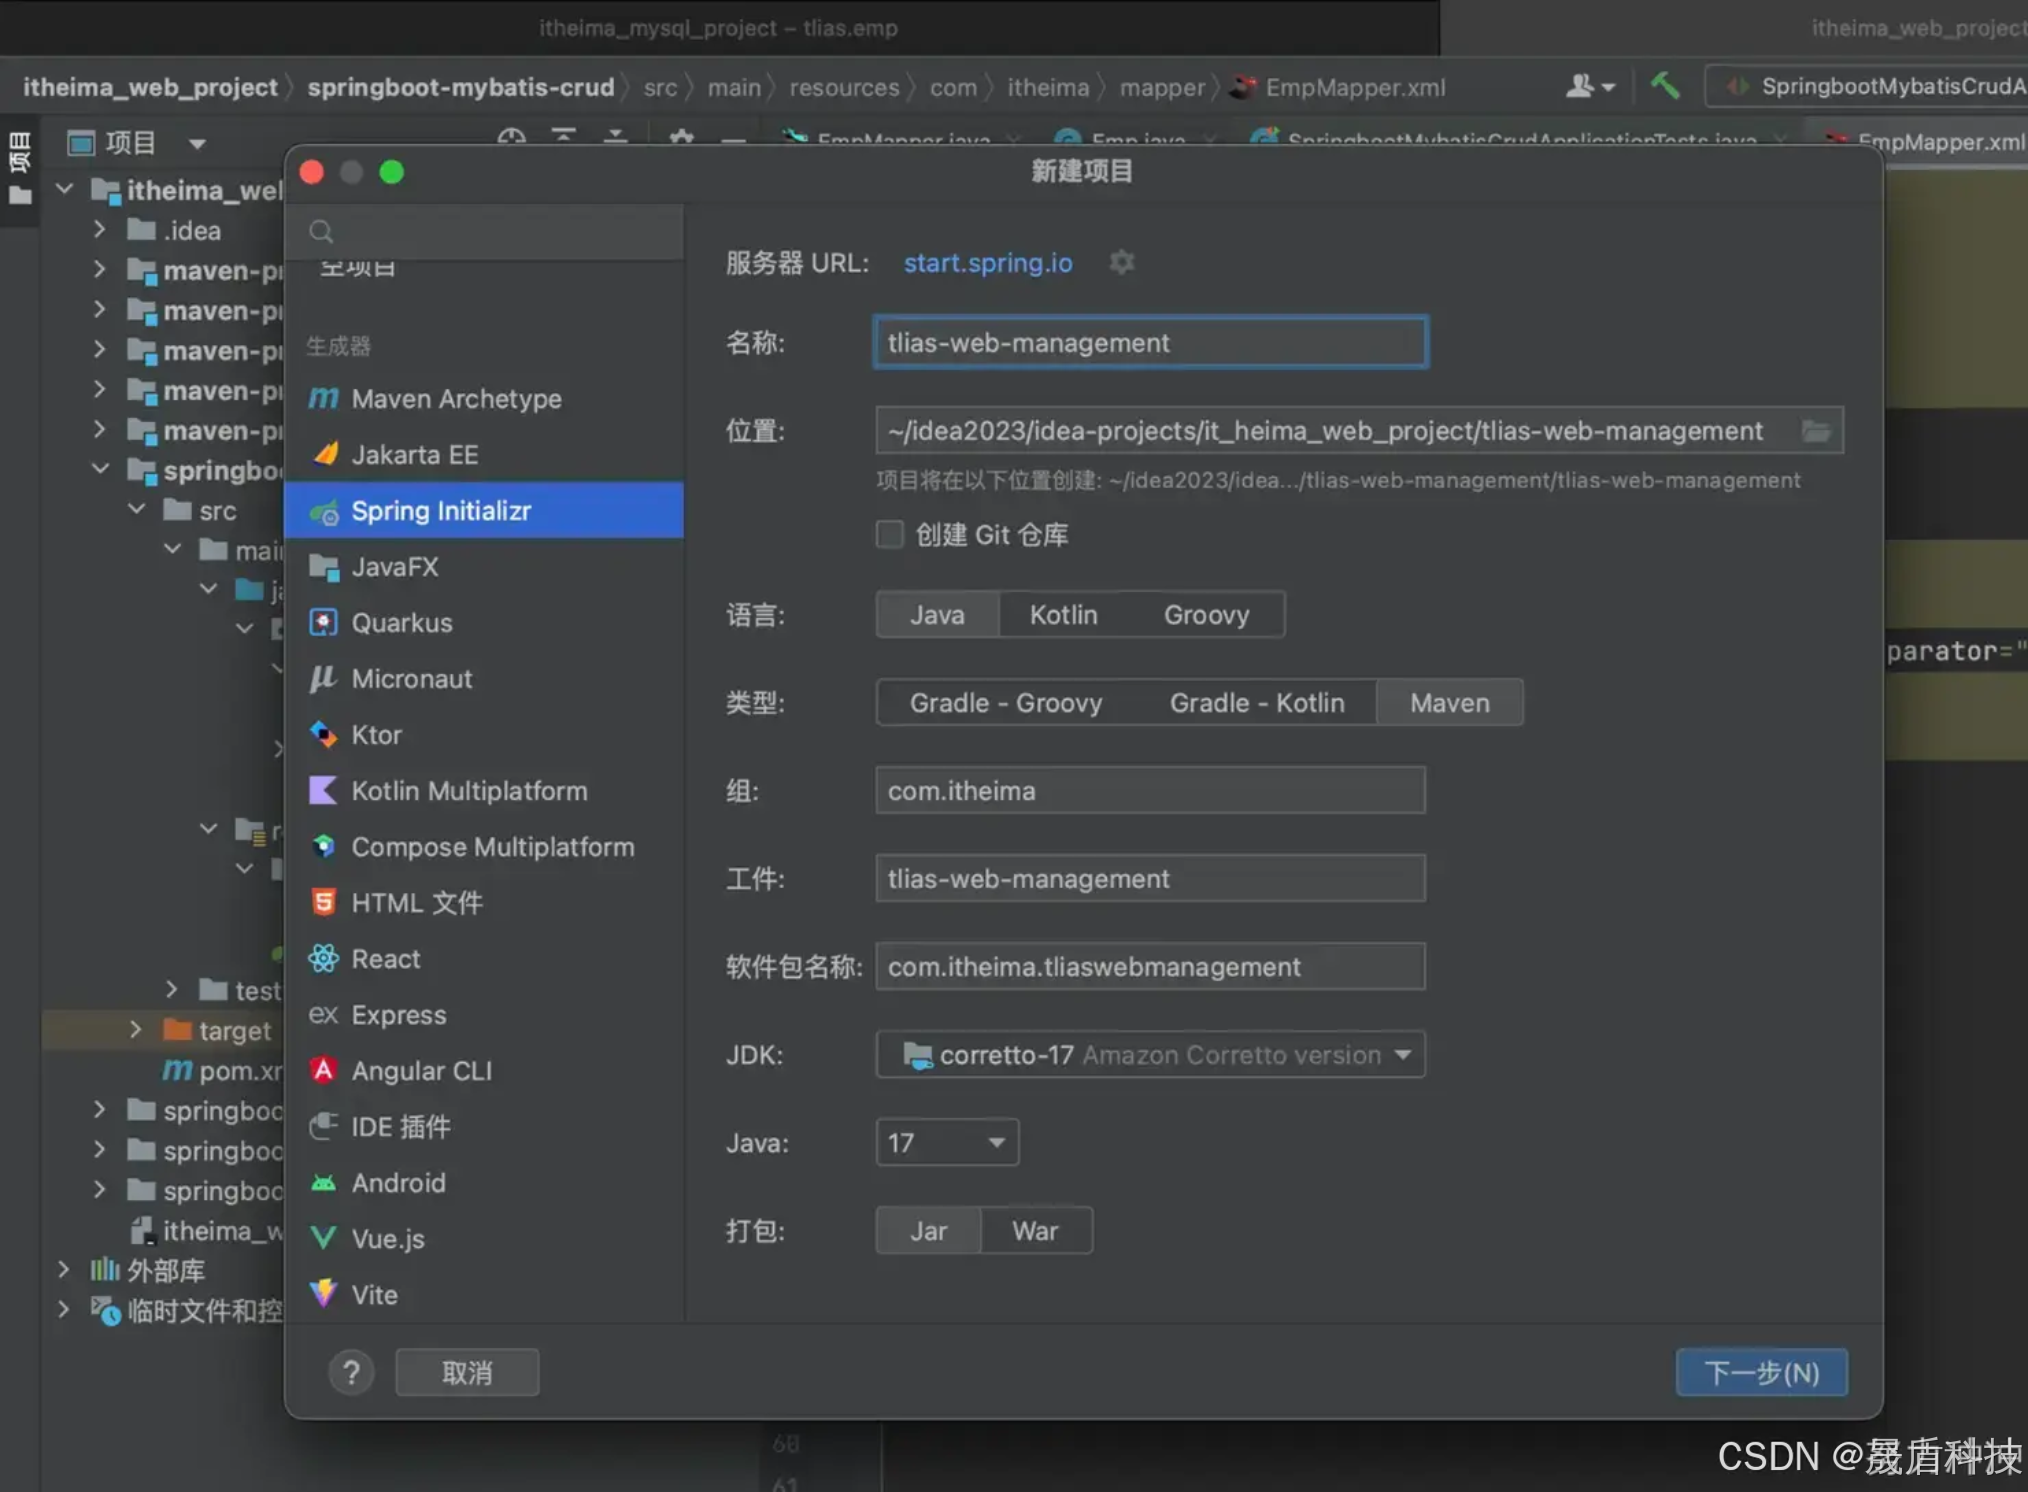Open the JDK corretto-17 dropdown
2028x1492 pixels.
[x=1150, y=1054]
